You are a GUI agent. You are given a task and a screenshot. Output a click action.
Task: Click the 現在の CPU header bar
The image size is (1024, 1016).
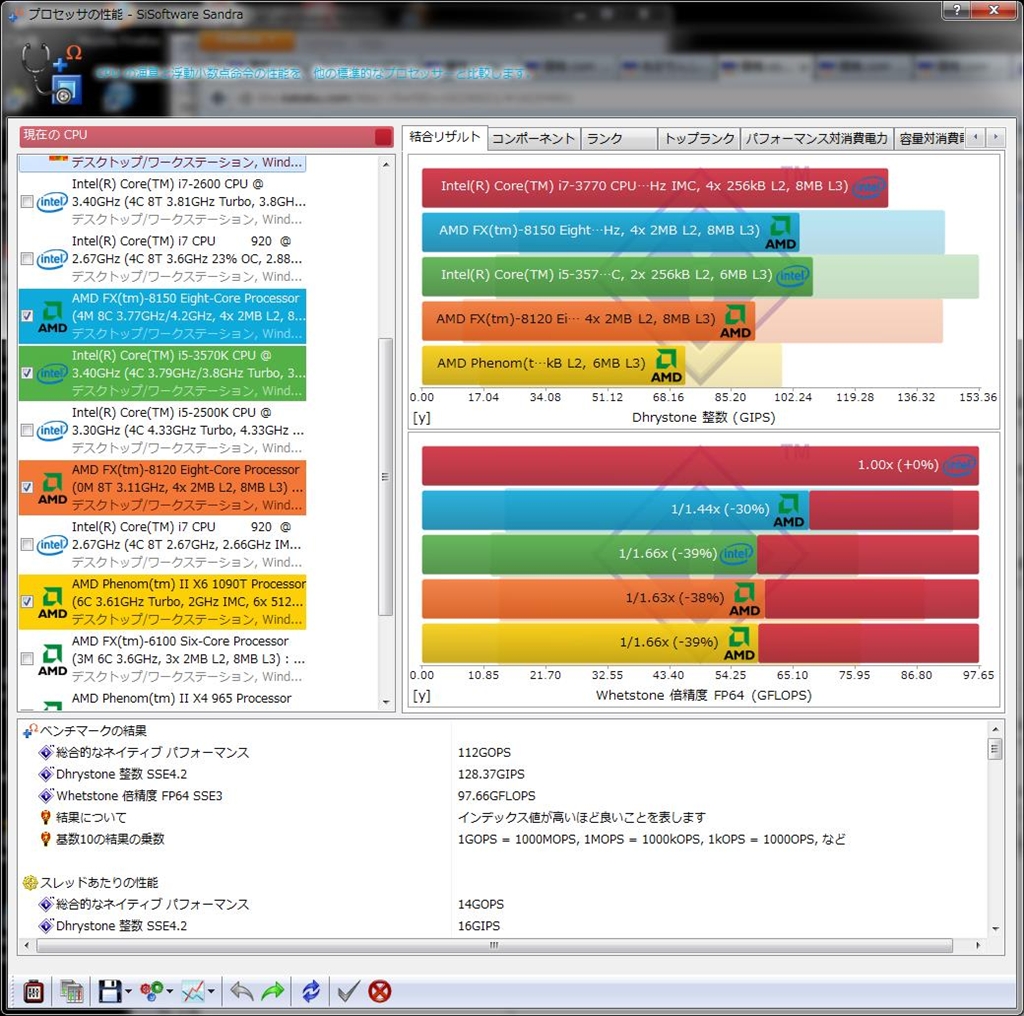[x=206, y=136]
